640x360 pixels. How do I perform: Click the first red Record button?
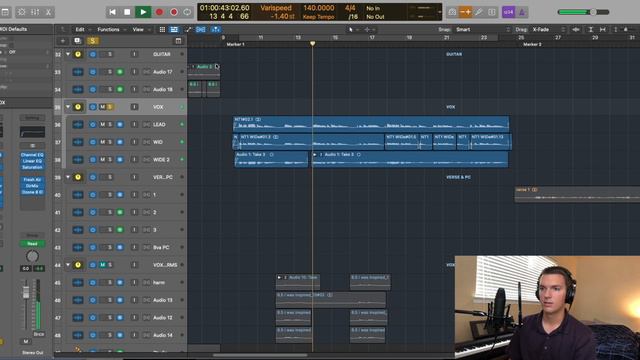tap(159, 12)
